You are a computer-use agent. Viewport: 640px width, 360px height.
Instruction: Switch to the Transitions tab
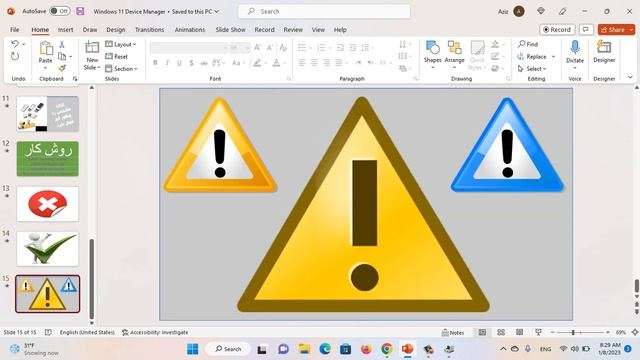(149, 29)
